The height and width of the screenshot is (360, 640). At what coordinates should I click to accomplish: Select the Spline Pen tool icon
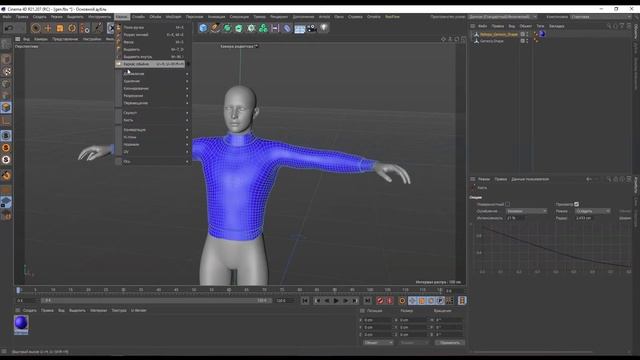pos(215,28)
